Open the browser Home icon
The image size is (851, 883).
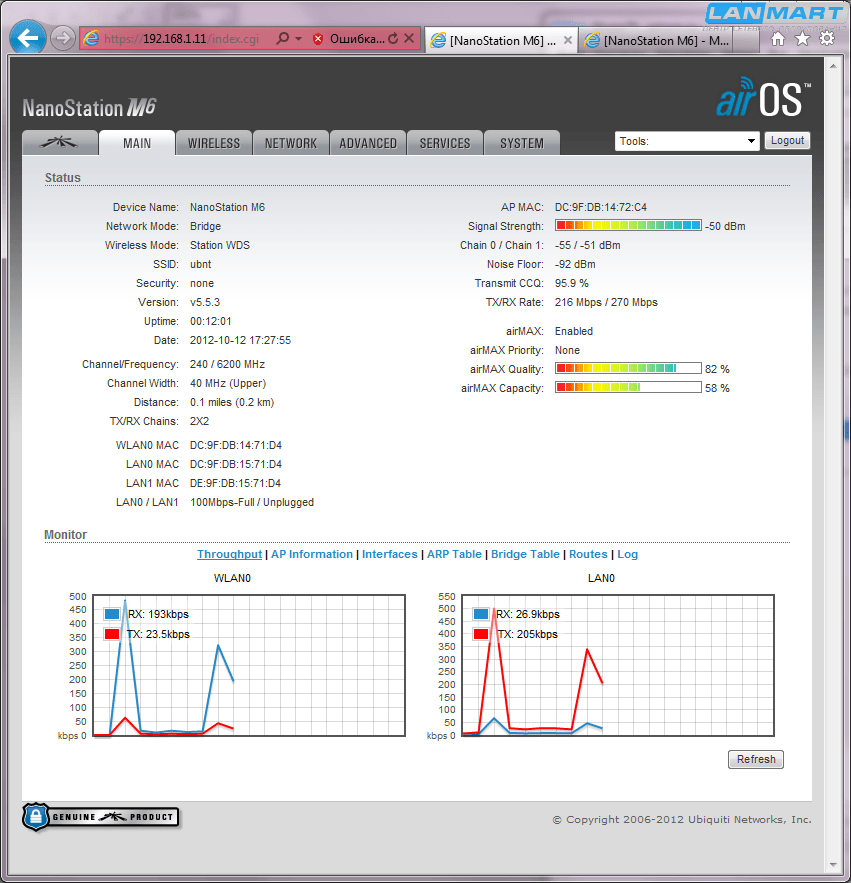[778, 39]
